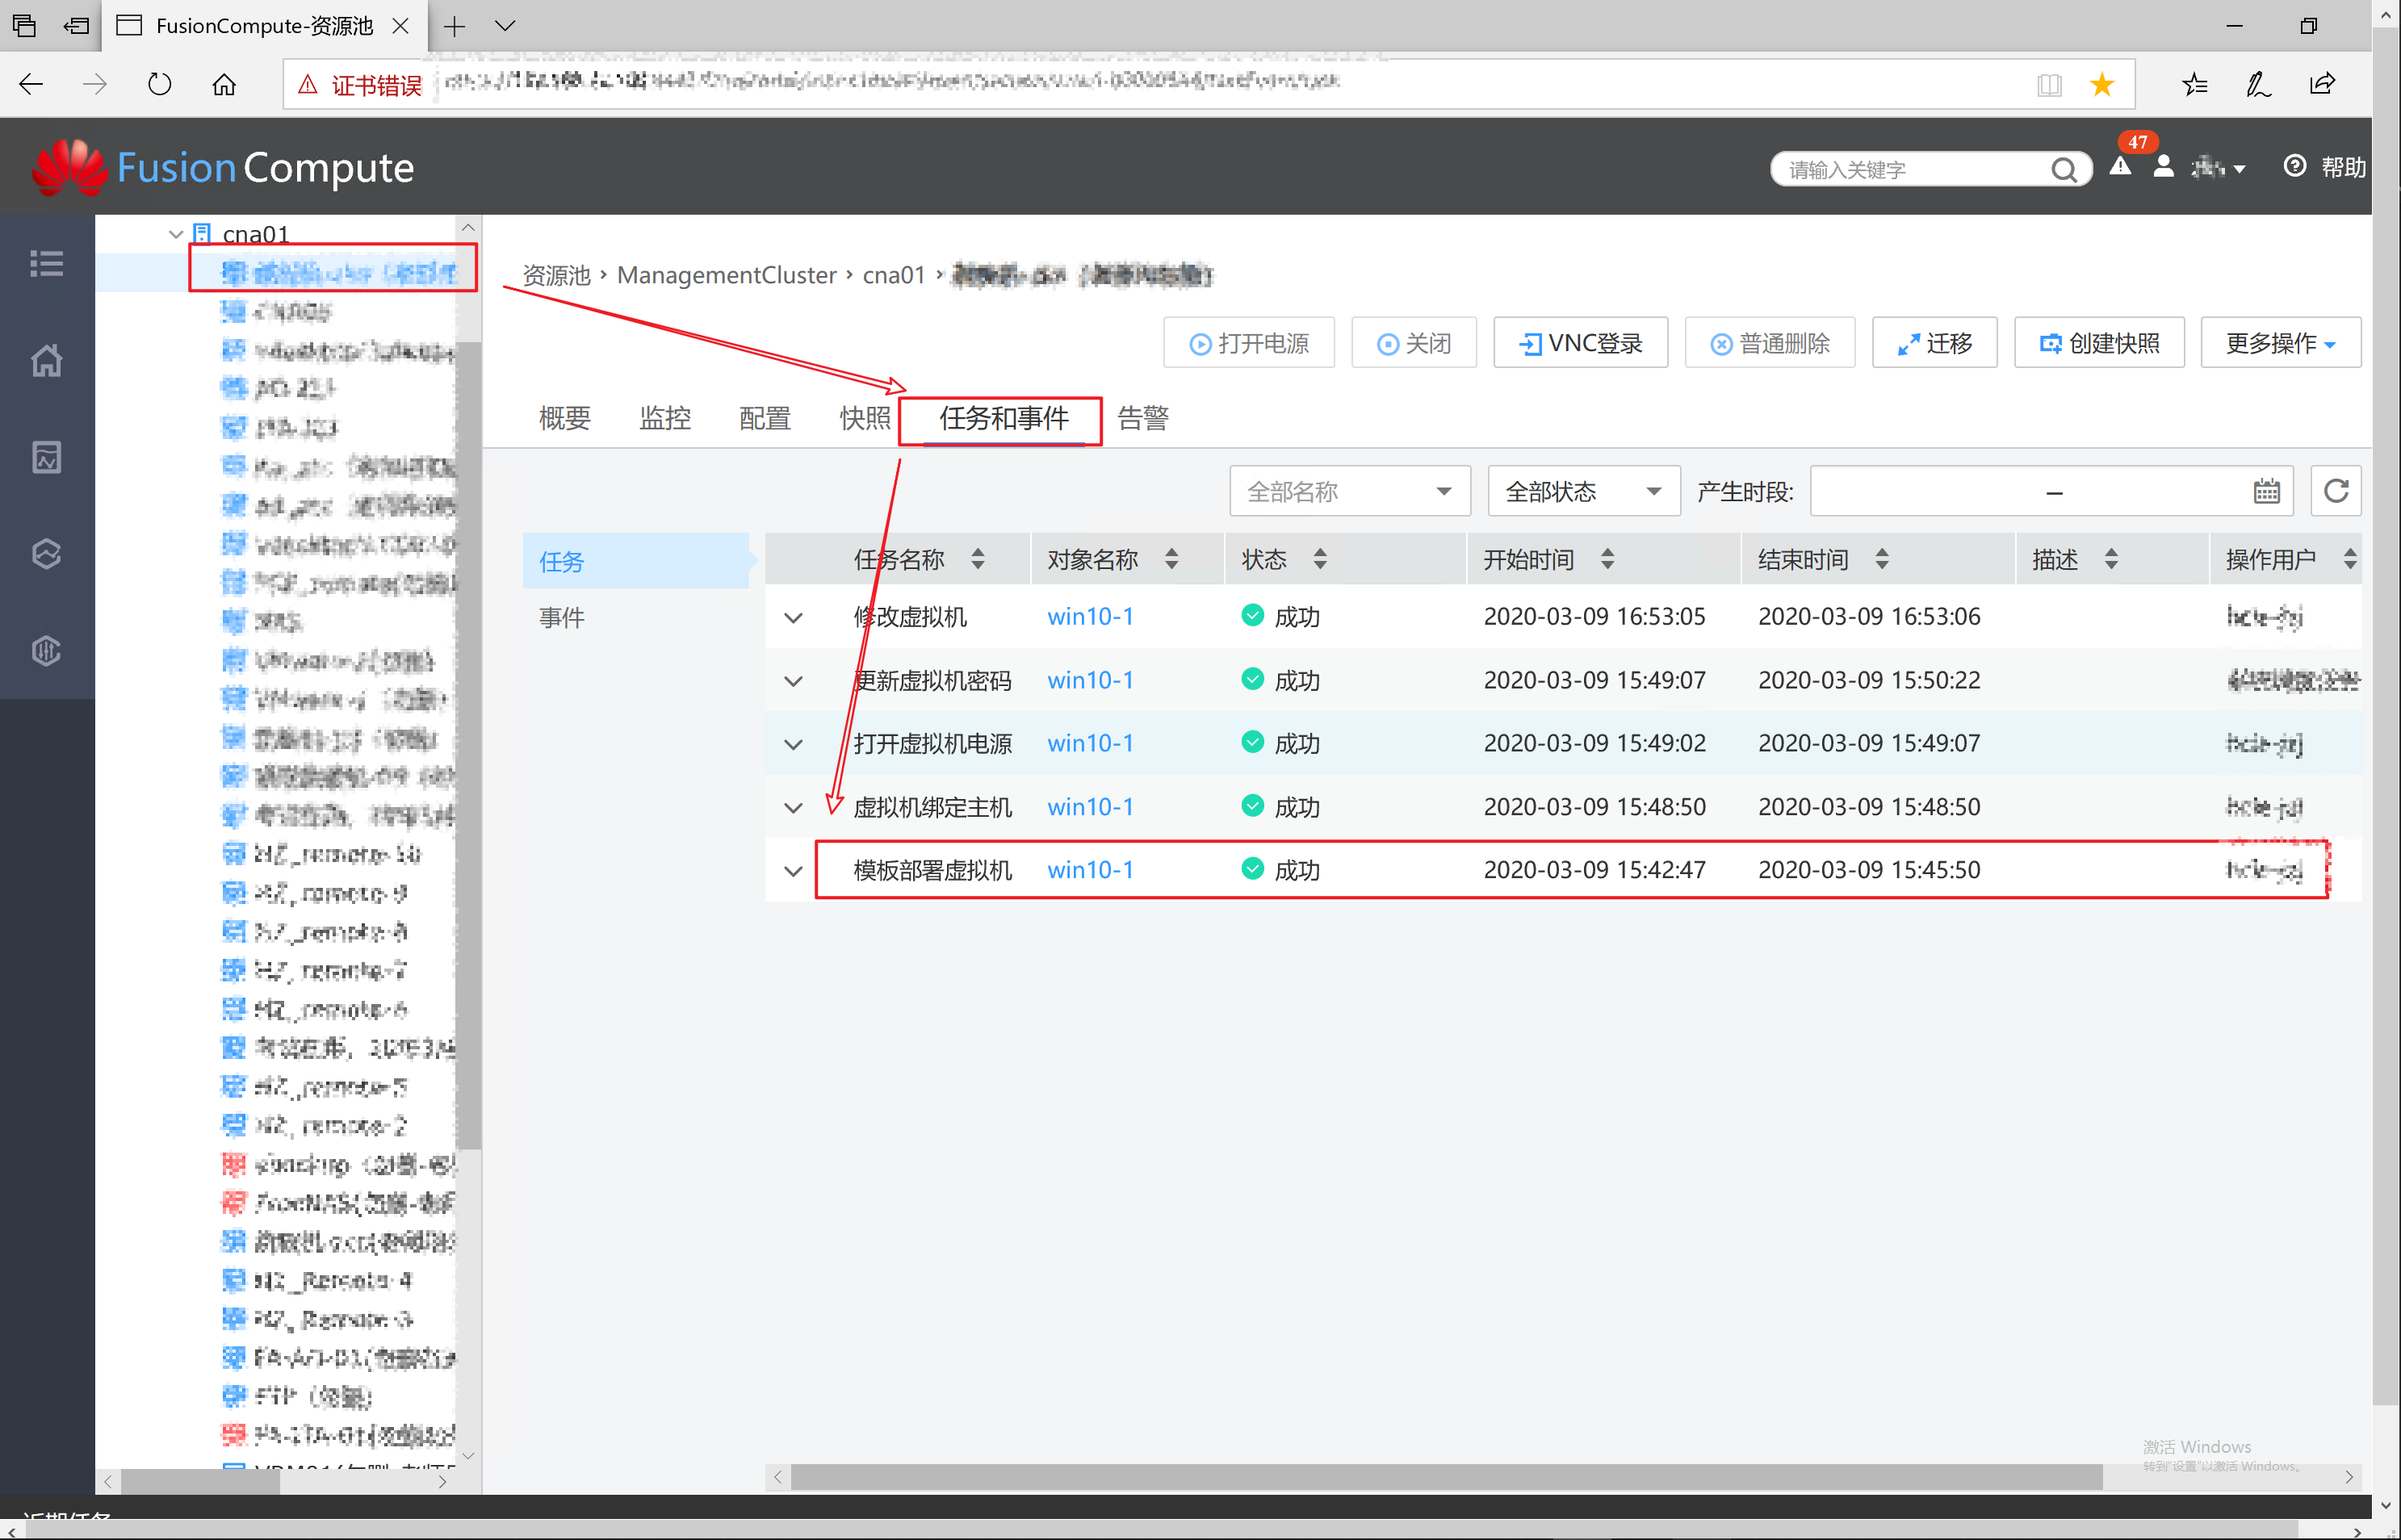Switch to the 快照 tab
Screen dimensions: 2401x1540
[864, 418]
